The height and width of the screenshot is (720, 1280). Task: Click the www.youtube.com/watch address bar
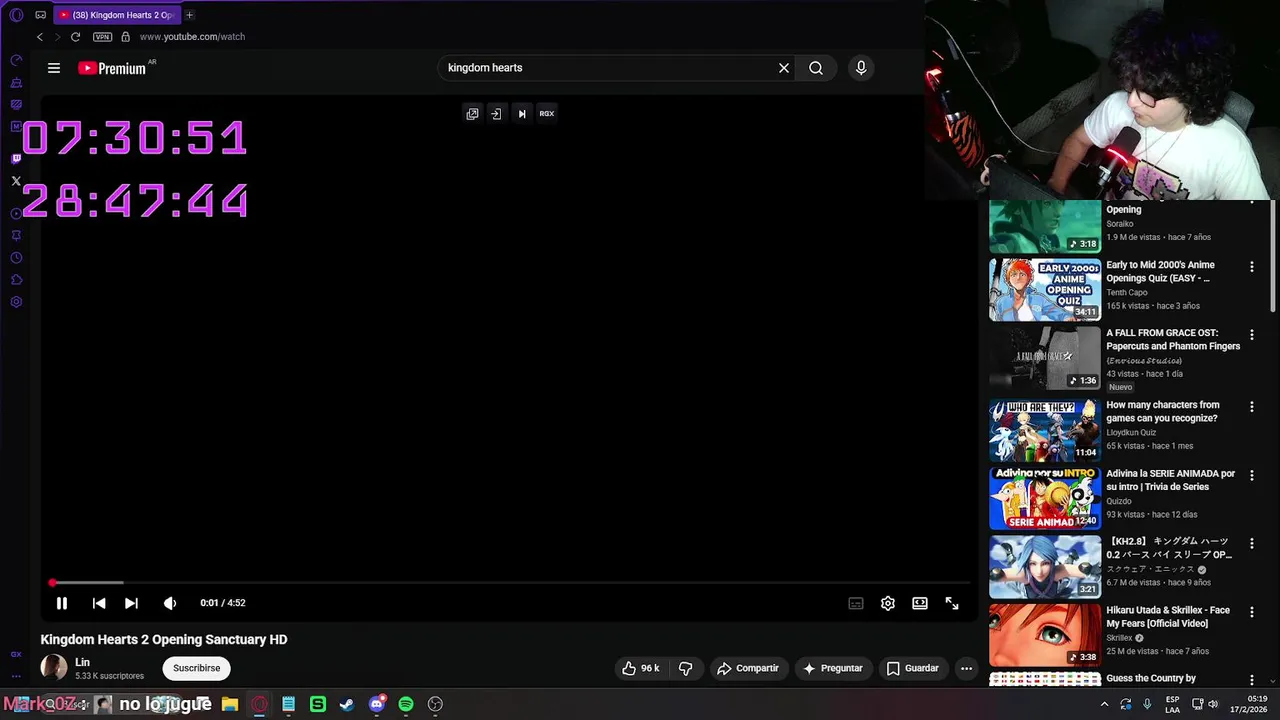coord(192,37)
